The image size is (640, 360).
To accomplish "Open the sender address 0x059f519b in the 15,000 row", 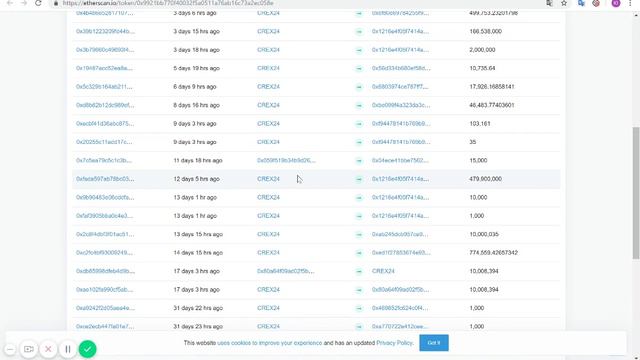I will tap(286, 160).
